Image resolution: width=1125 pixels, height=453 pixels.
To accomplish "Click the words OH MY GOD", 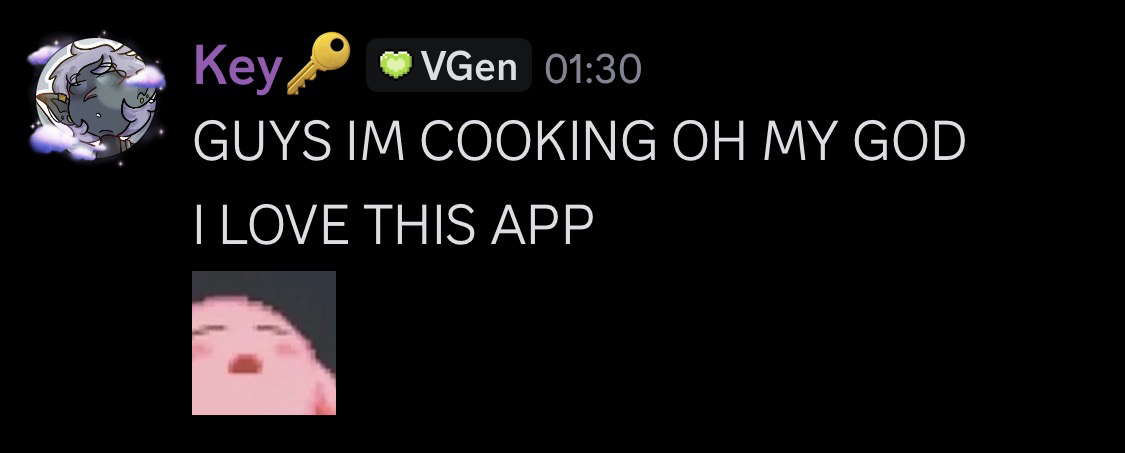I will click(819, 141).
